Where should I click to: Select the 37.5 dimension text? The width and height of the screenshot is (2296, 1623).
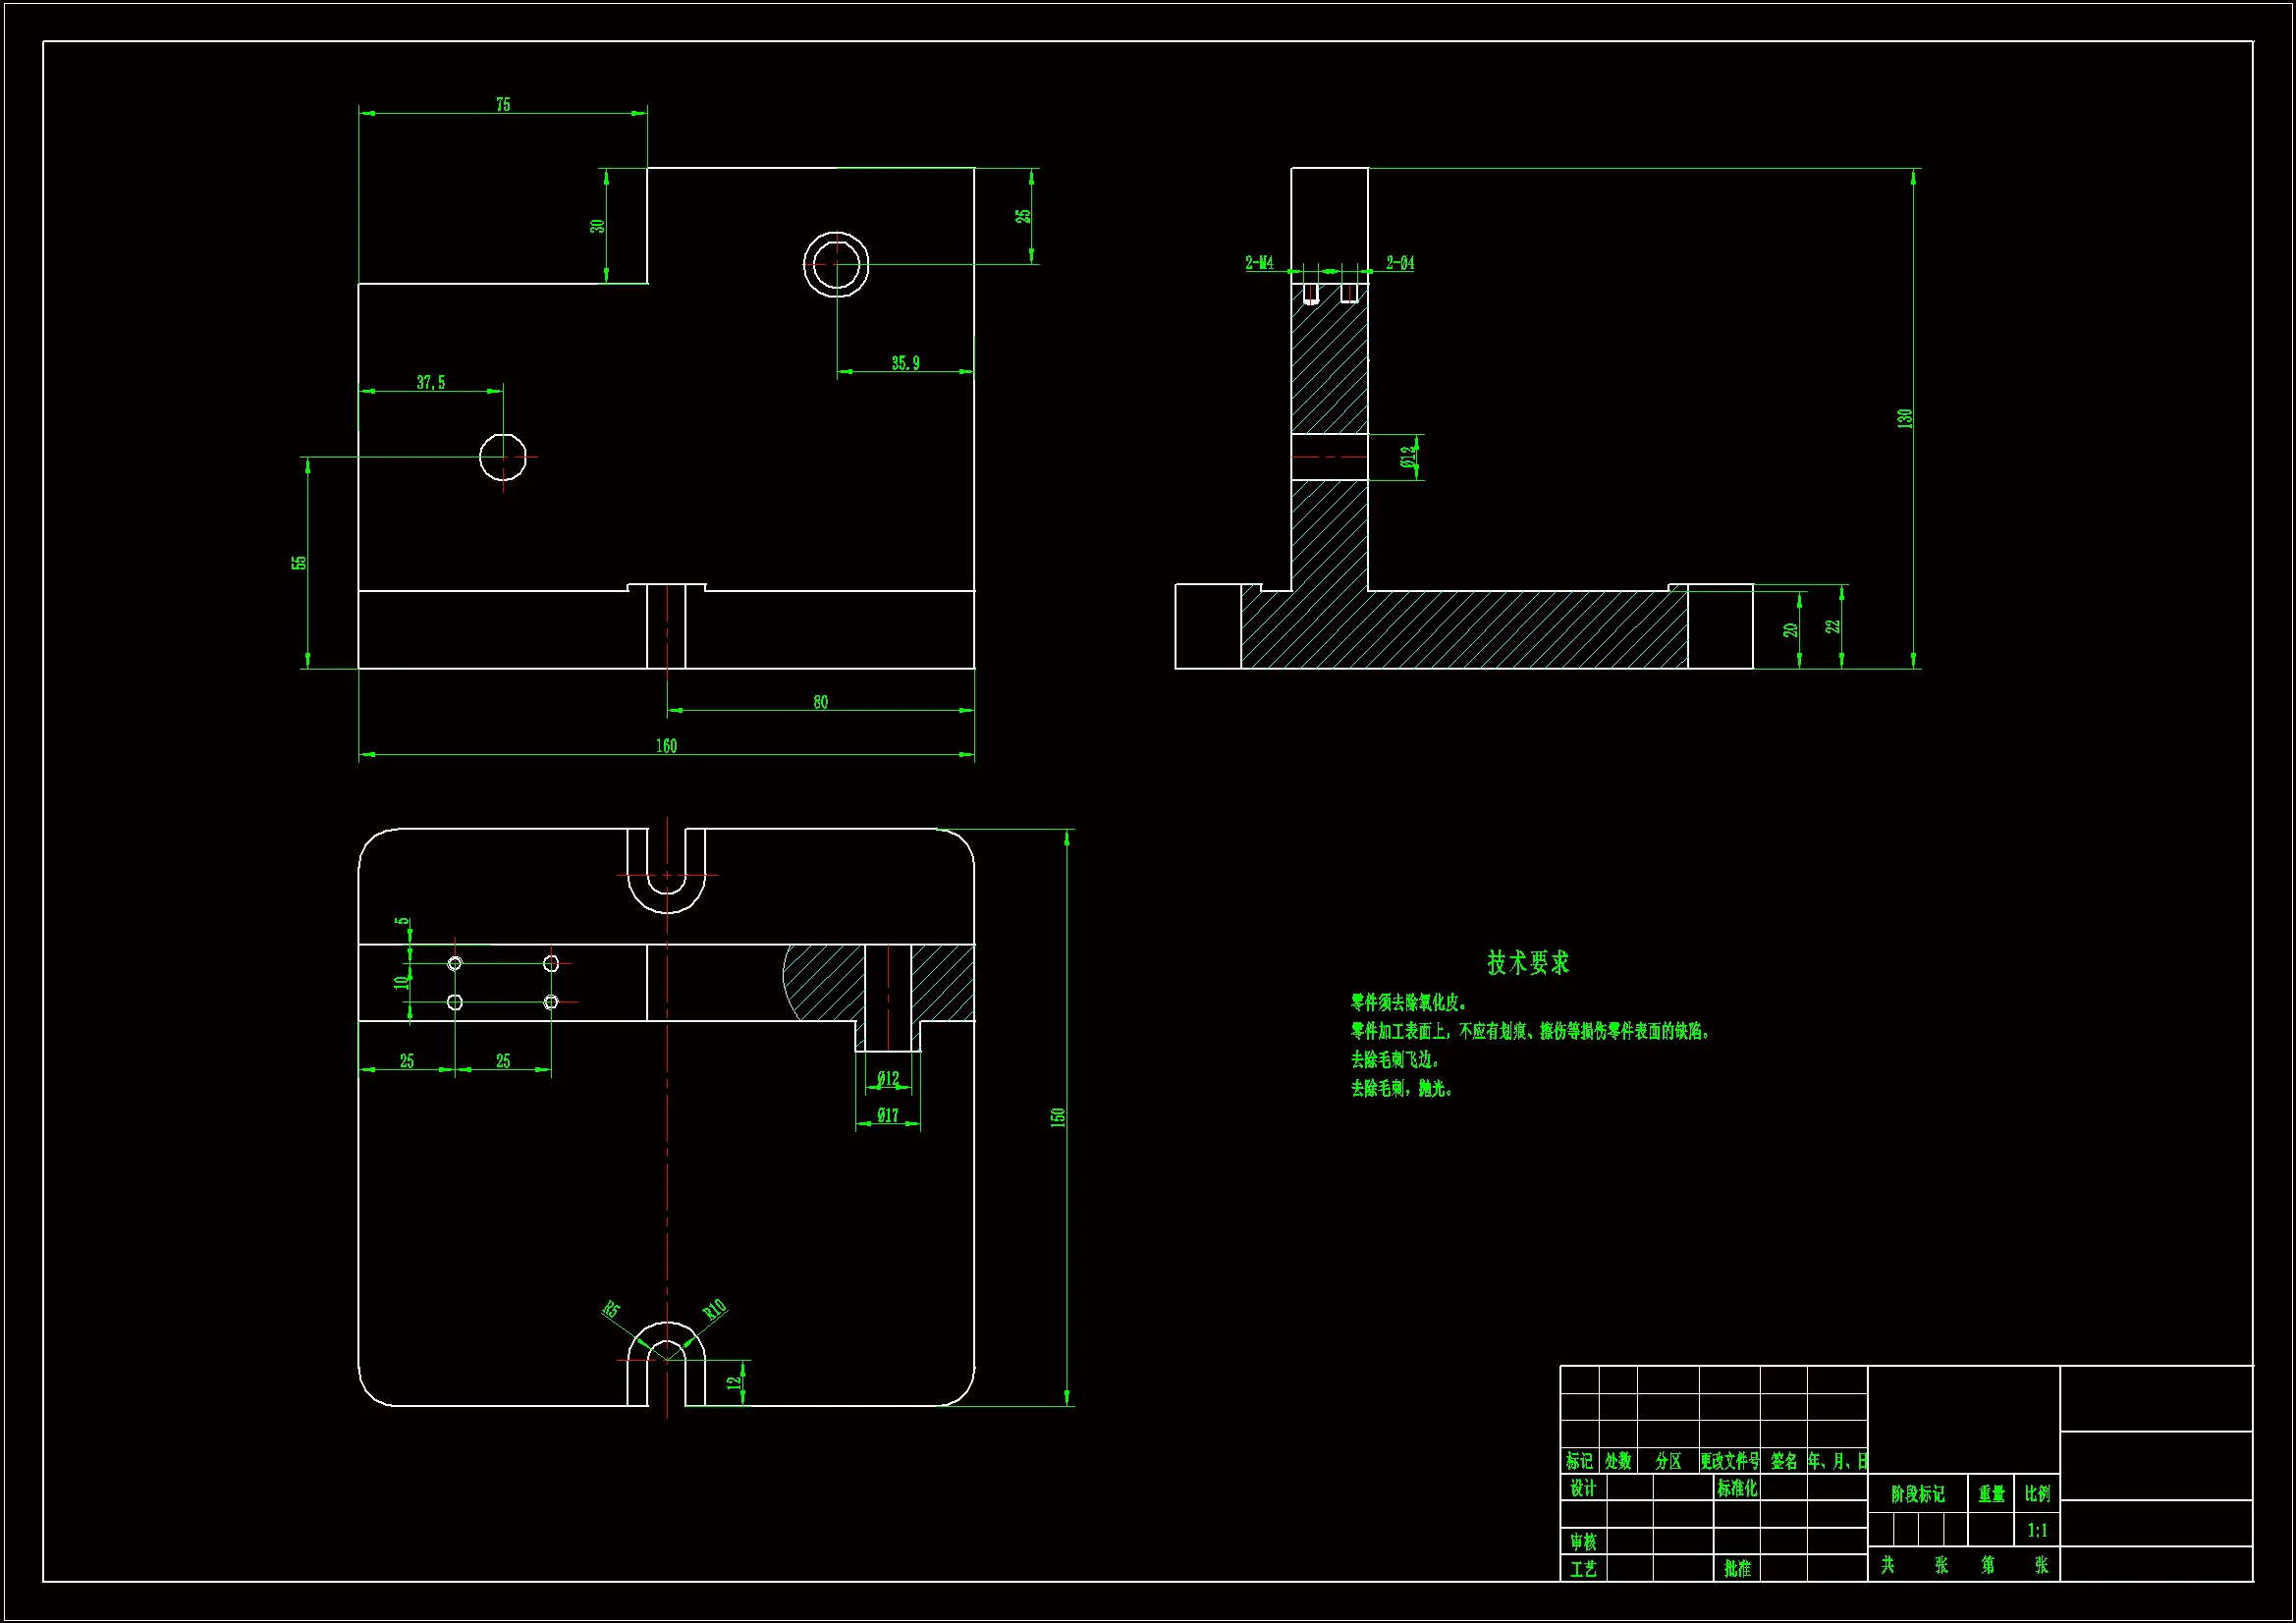[x=430, y=383]
